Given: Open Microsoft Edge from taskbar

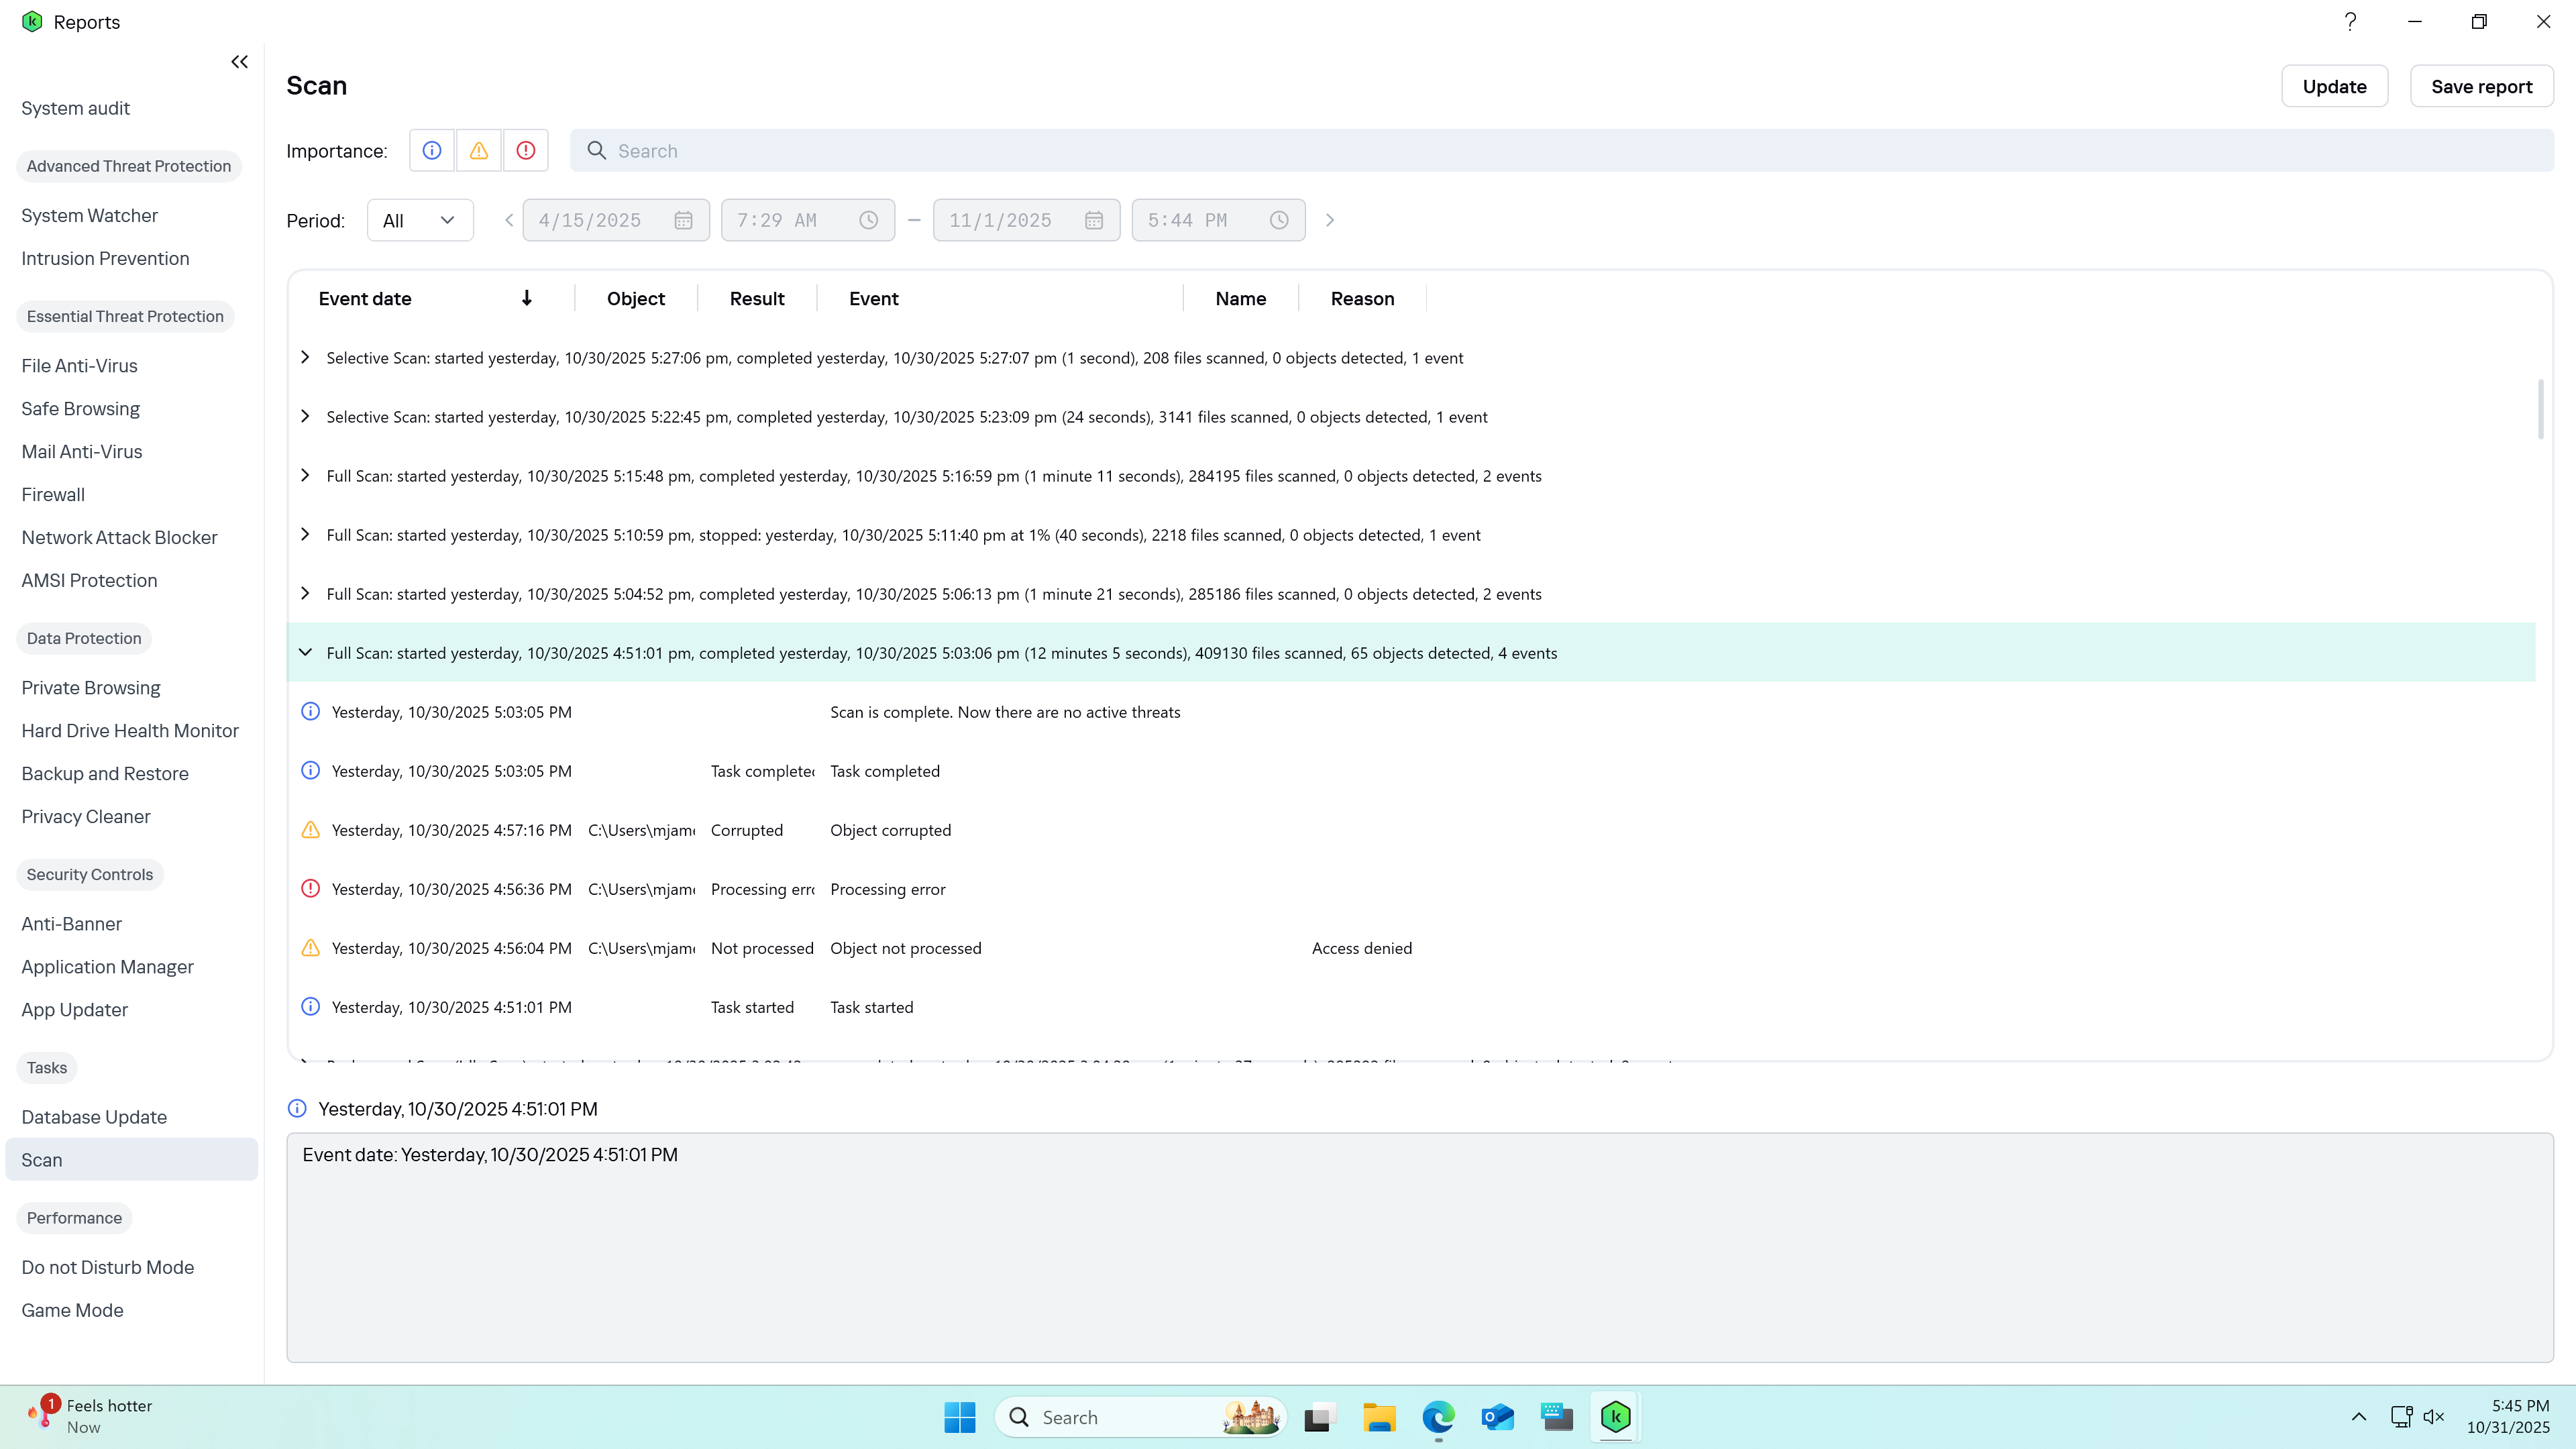Looking at the screenshot, I should (1438, 1417).
